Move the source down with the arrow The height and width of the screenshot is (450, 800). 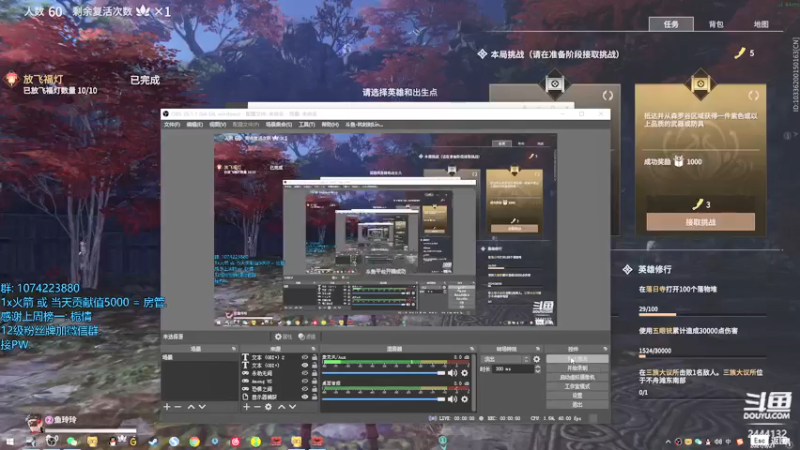tap(292, 407)
